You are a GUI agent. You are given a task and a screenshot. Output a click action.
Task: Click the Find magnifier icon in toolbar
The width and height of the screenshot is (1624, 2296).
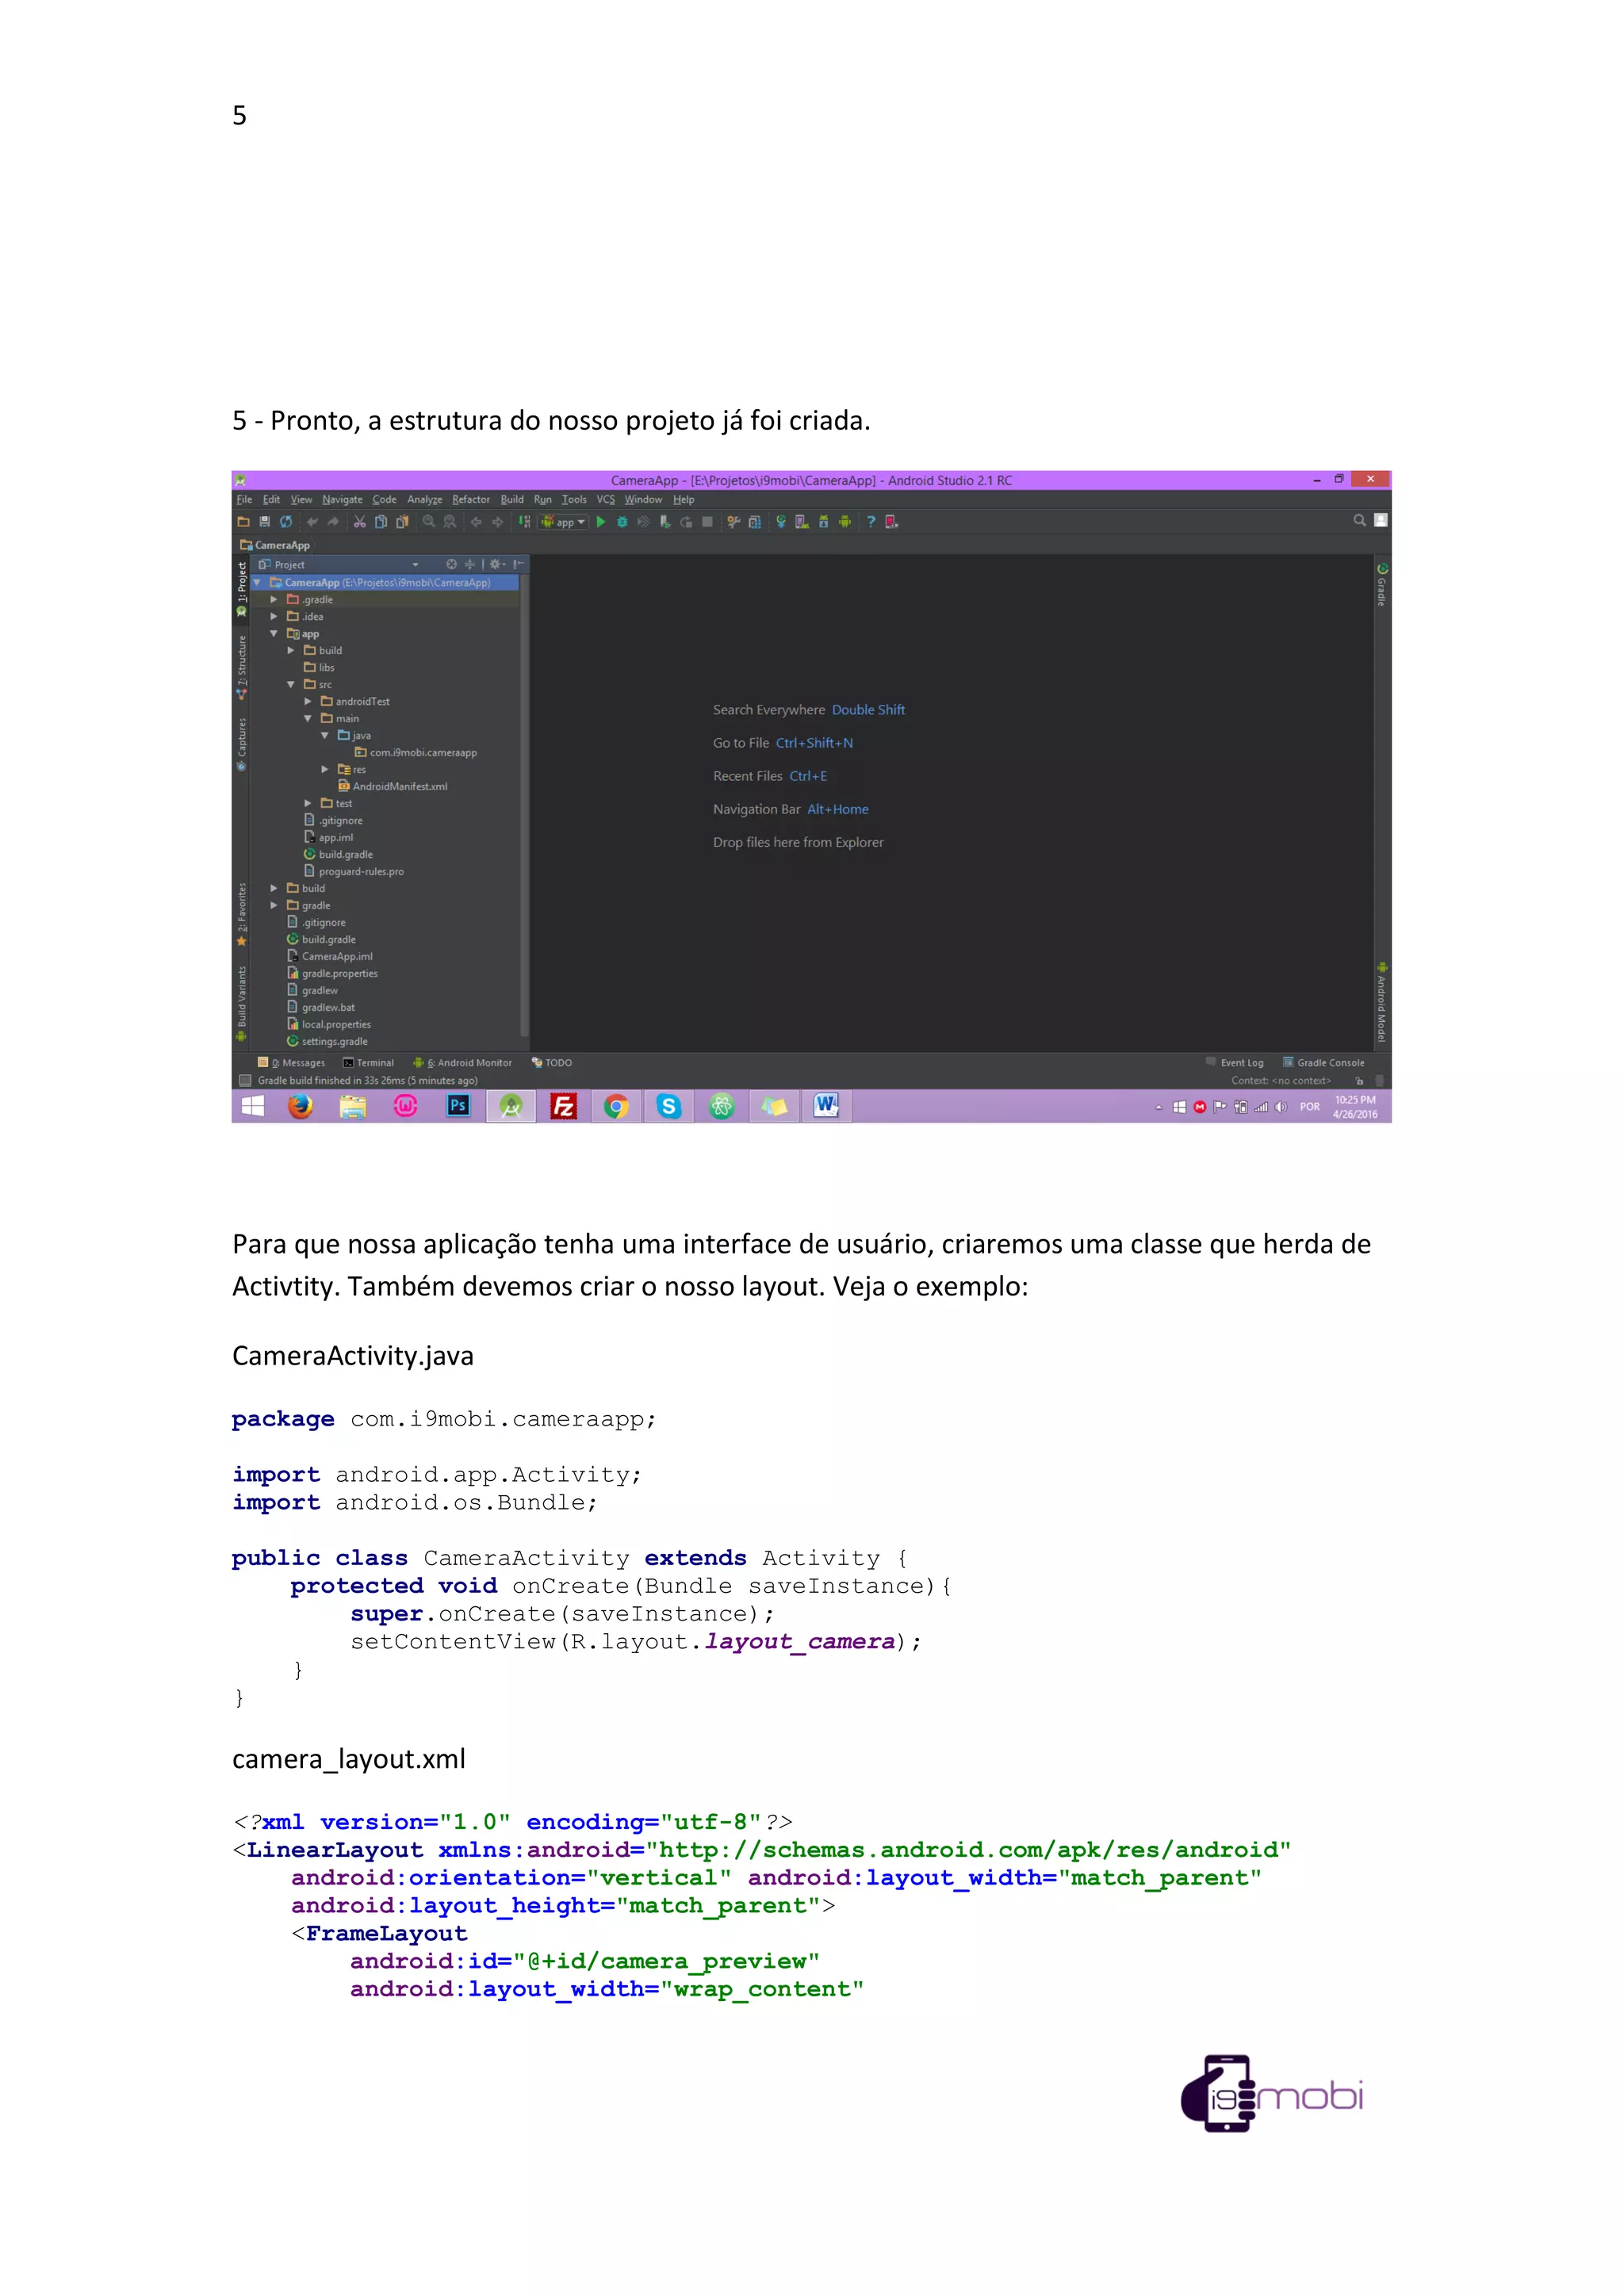coord(429,521)
